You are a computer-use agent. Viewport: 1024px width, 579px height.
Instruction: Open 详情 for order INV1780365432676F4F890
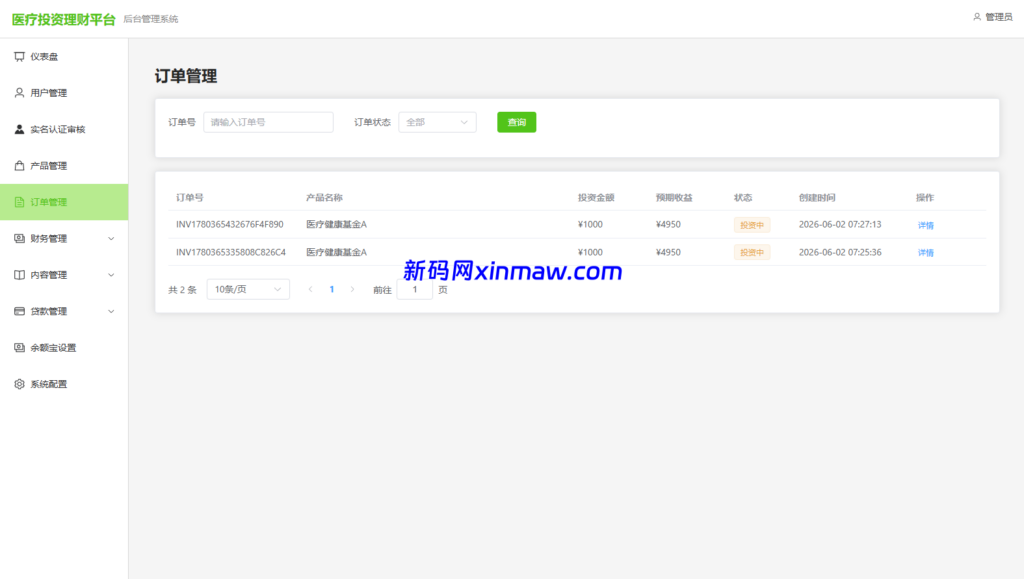tap(925, 225)
